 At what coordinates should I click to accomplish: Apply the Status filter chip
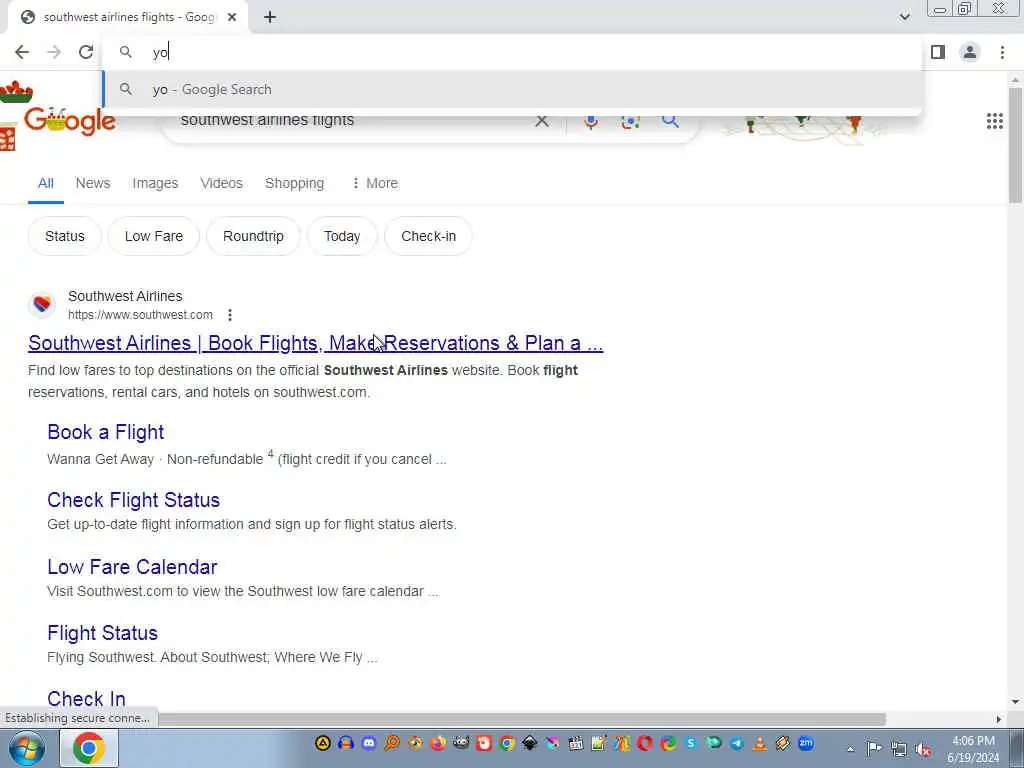pyautogui.click(x=65, y=236)
